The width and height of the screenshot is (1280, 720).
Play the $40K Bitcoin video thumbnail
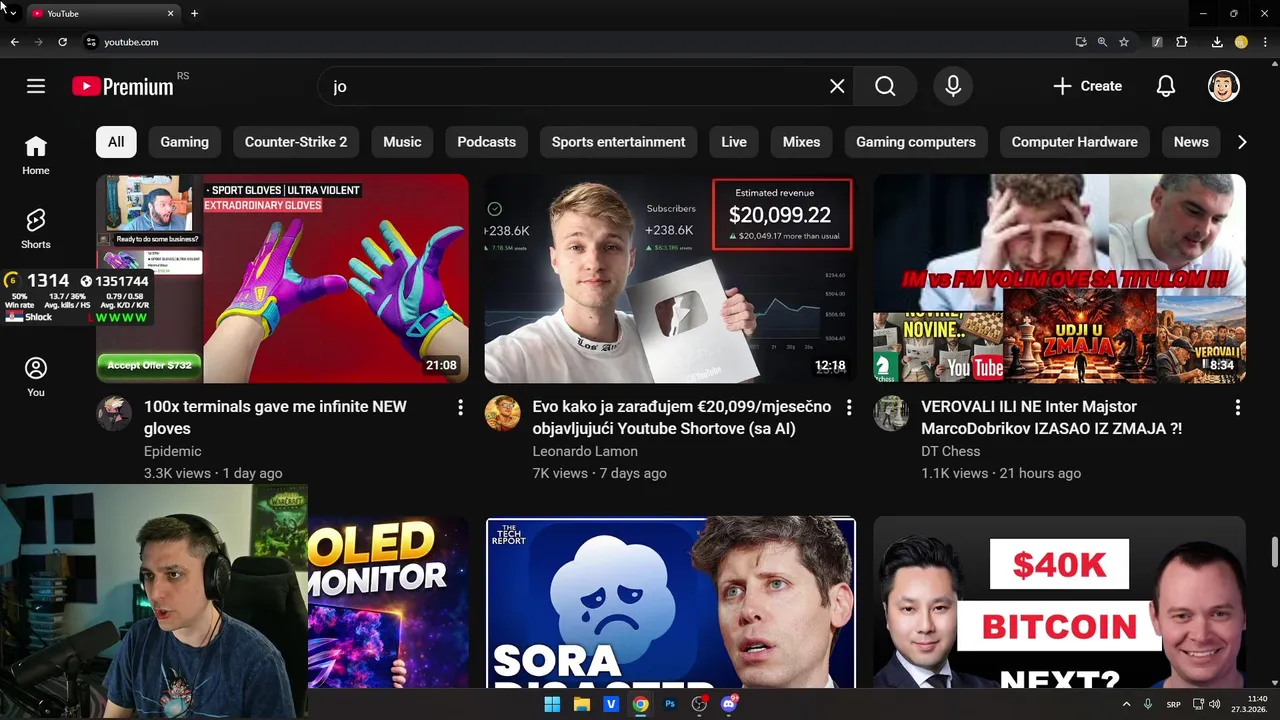pyautogui.click(x=1059, y=603)
